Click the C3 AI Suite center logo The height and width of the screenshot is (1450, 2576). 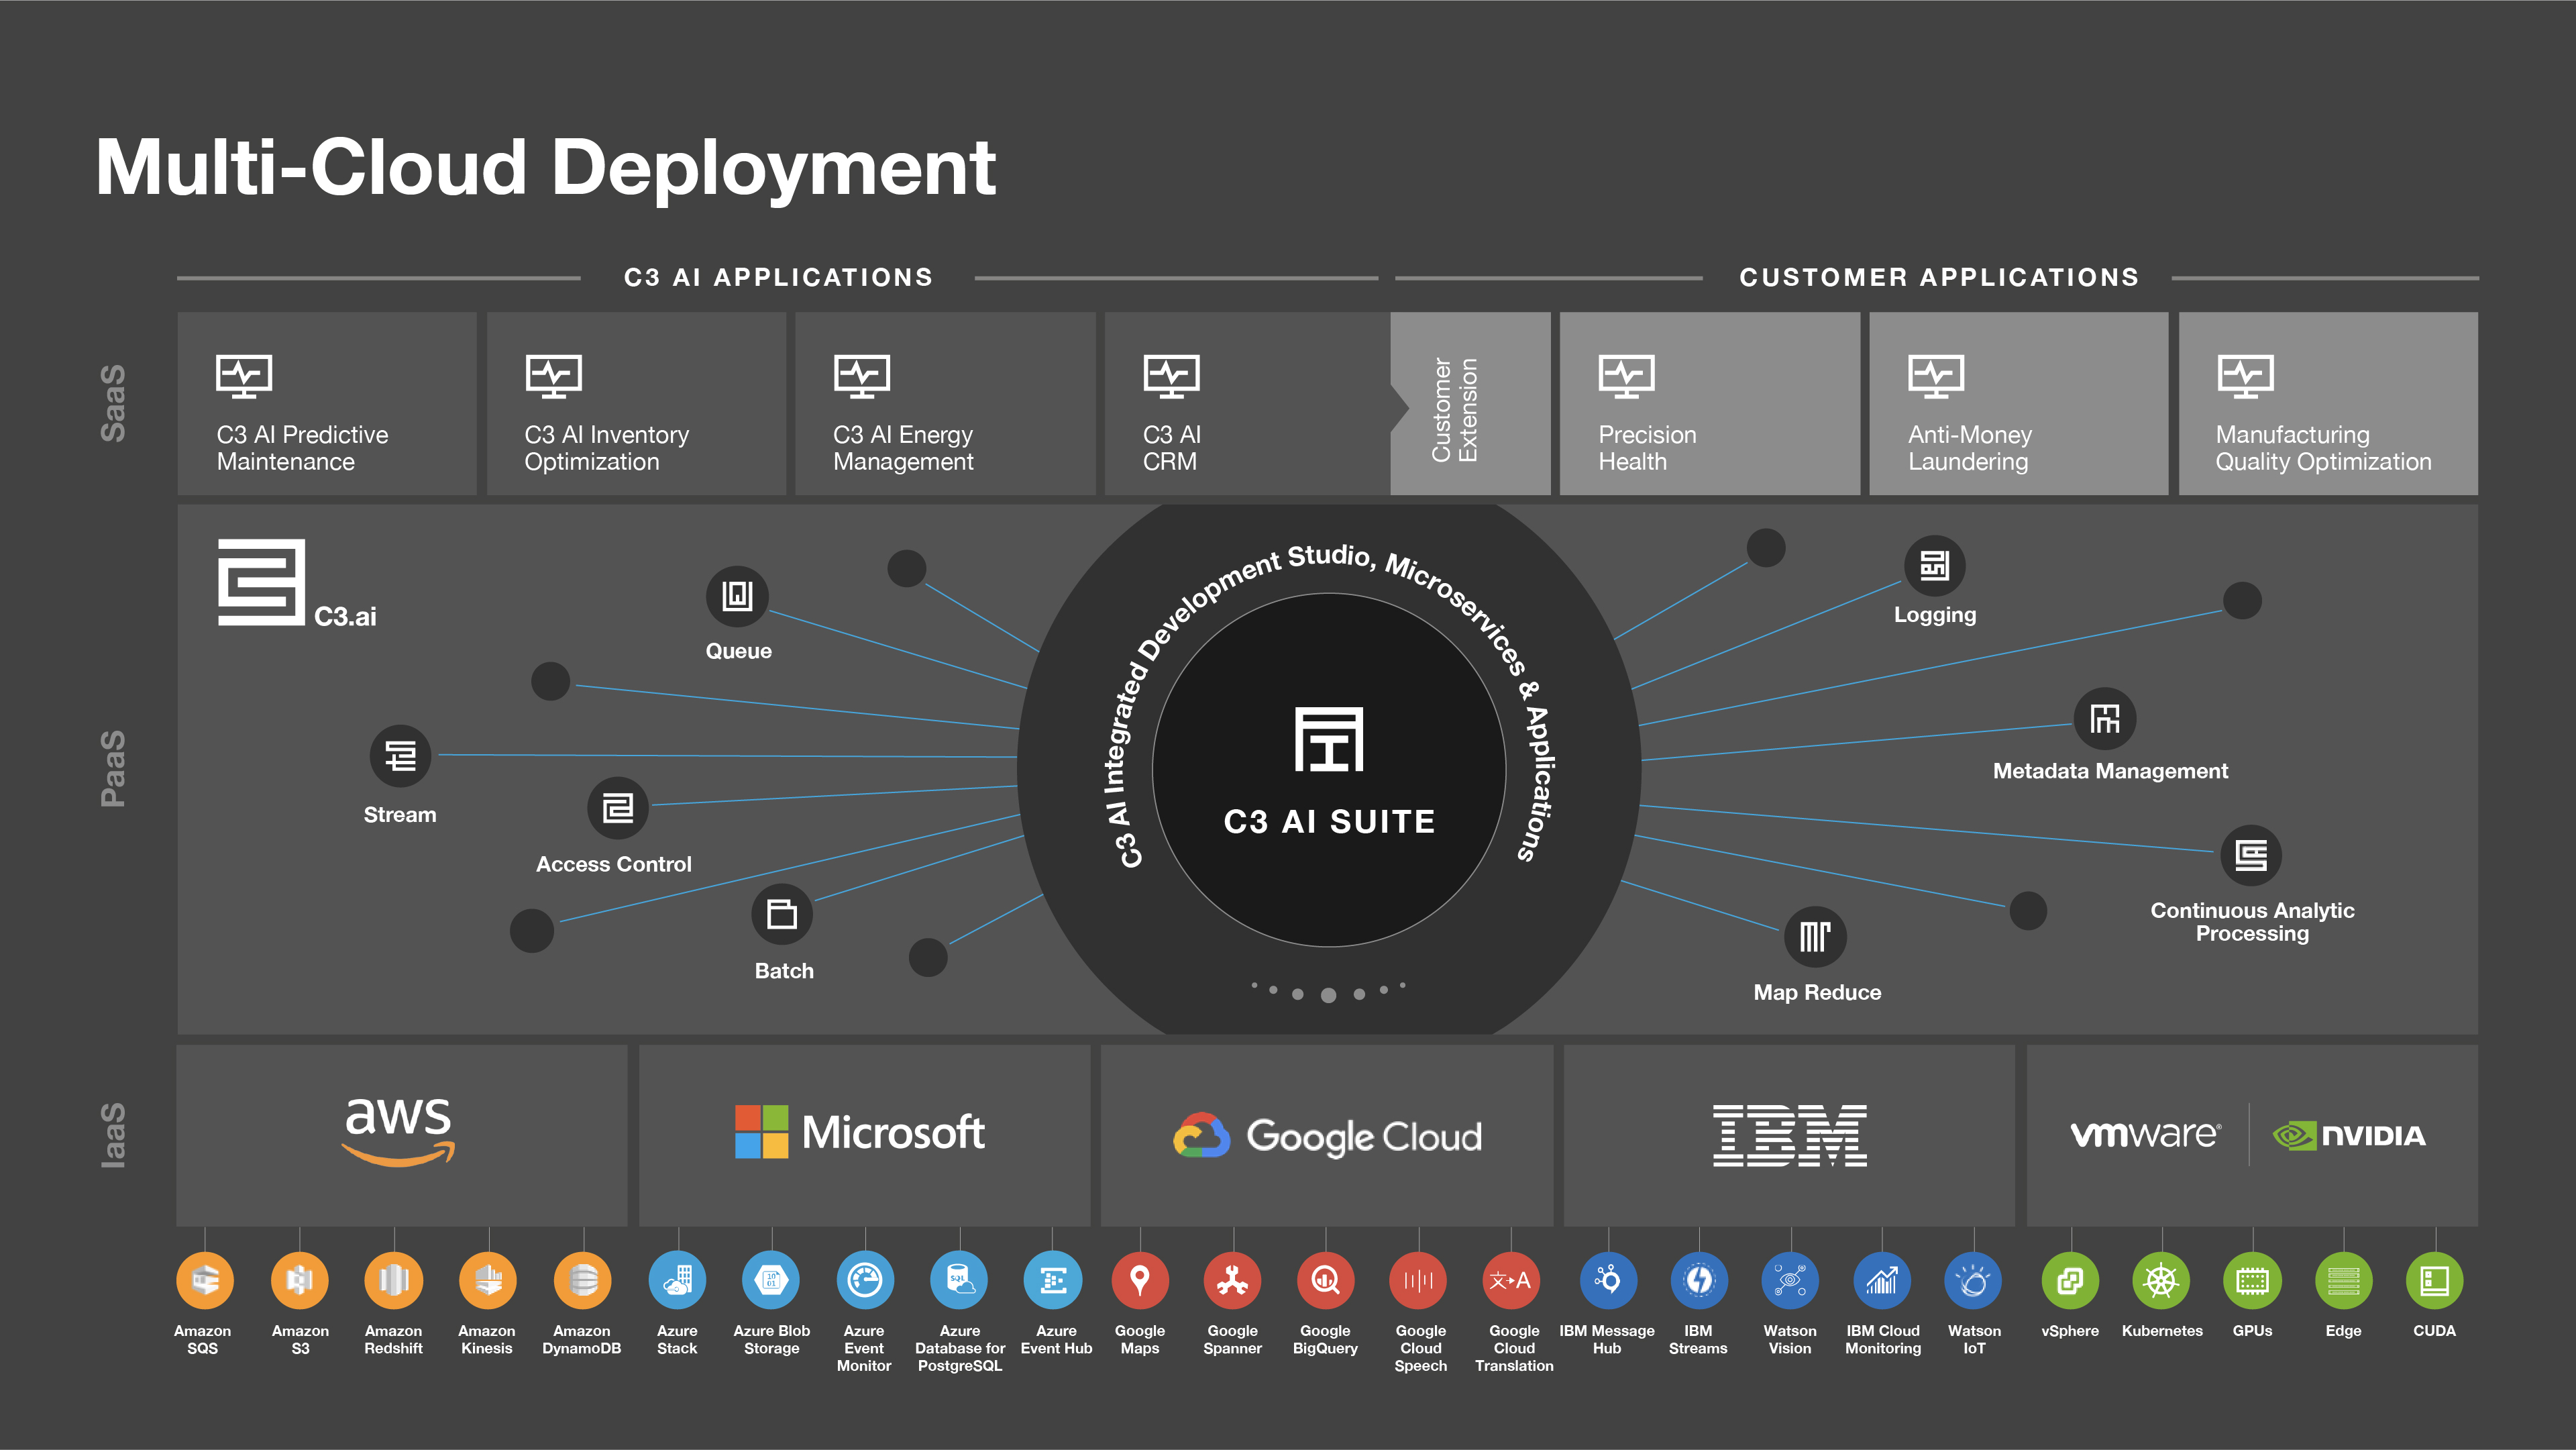click(x=1329, y=741)
